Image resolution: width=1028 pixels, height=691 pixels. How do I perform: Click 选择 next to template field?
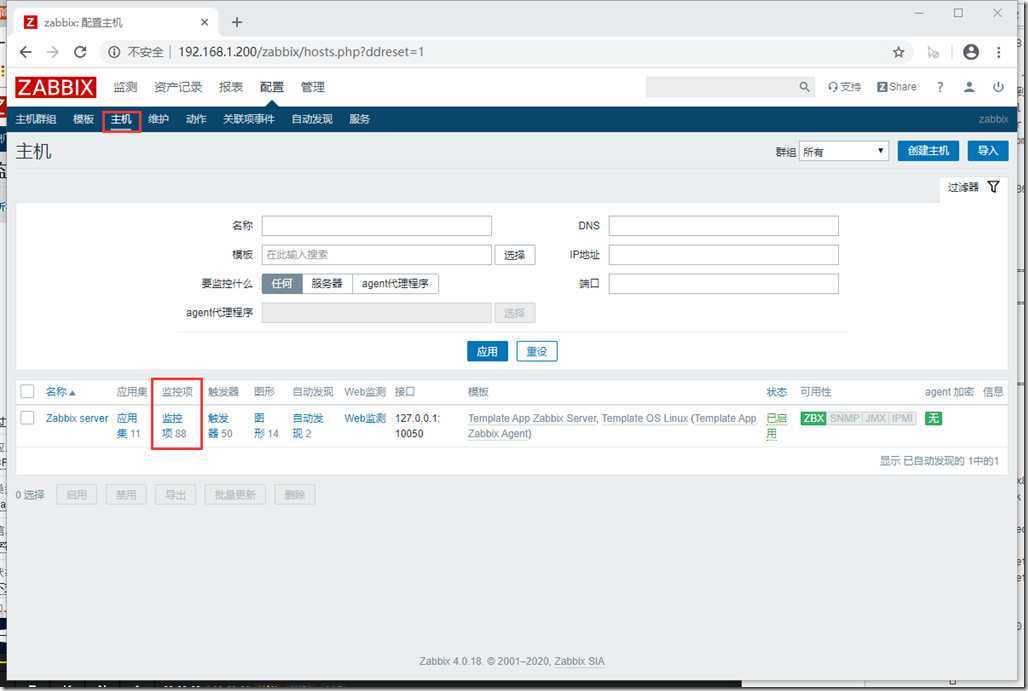pos(515,255)
